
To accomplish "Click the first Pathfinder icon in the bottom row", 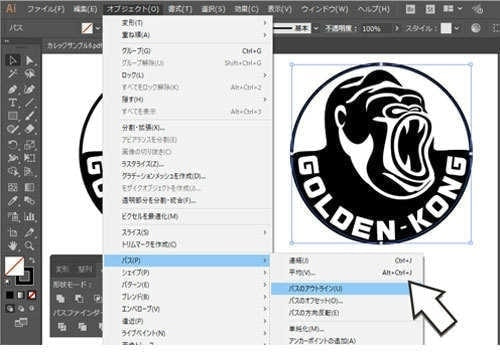I will [62, 327].
